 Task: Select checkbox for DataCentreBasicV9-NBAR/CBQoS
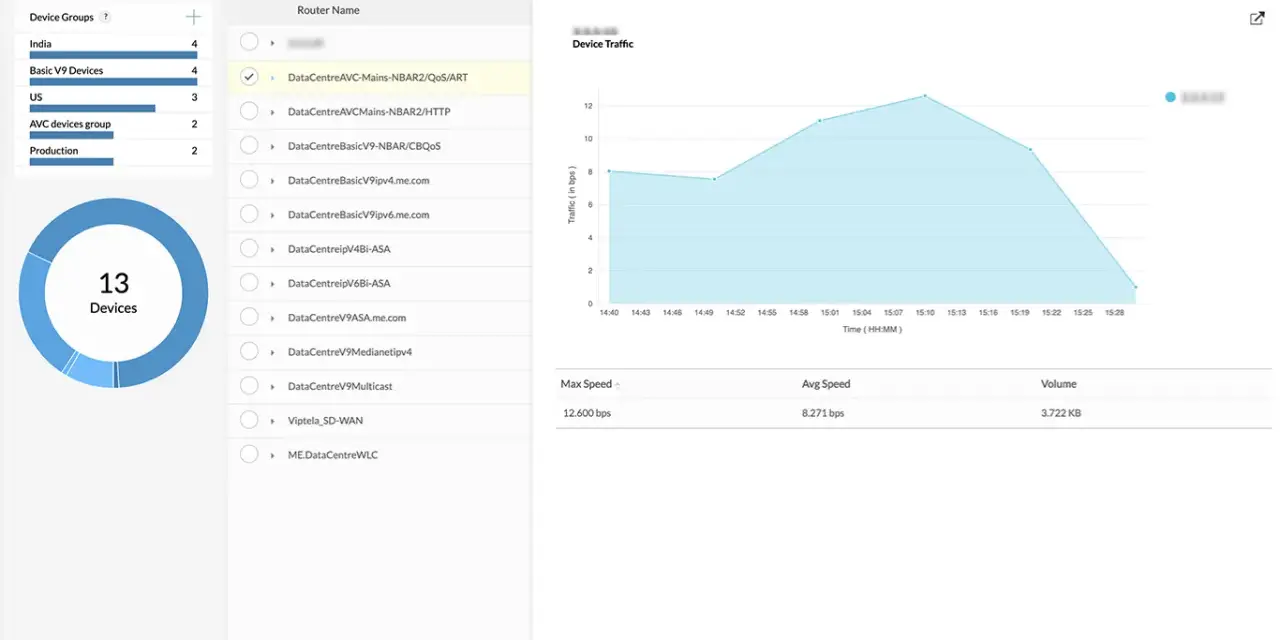249,146
